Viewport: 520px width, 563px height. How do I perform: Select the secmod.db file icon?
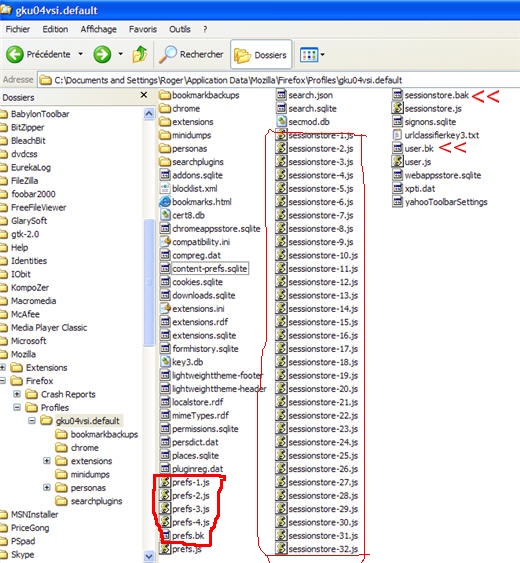click(x=281, y=122)
